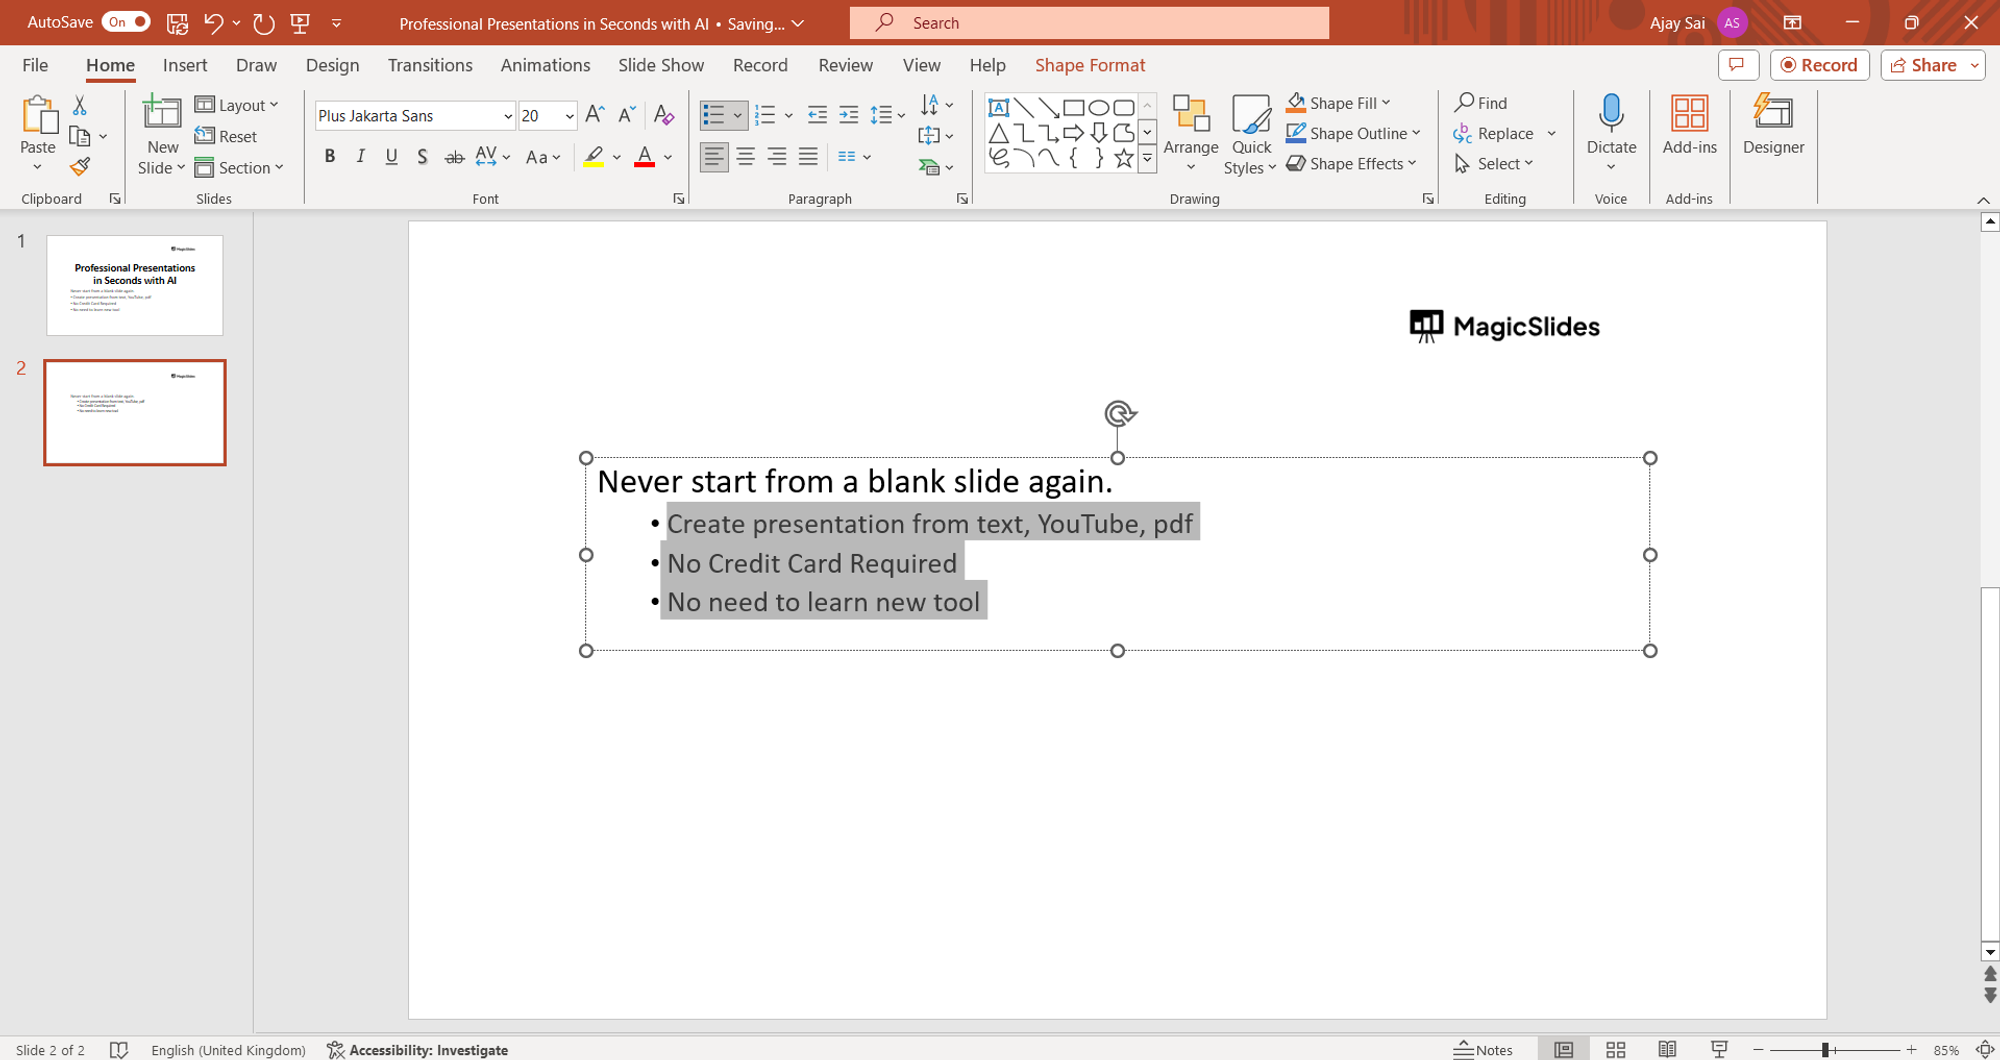The image size is (2000, 1060).
Task: Select the text box shape tool
Action: tap(998, 107)
